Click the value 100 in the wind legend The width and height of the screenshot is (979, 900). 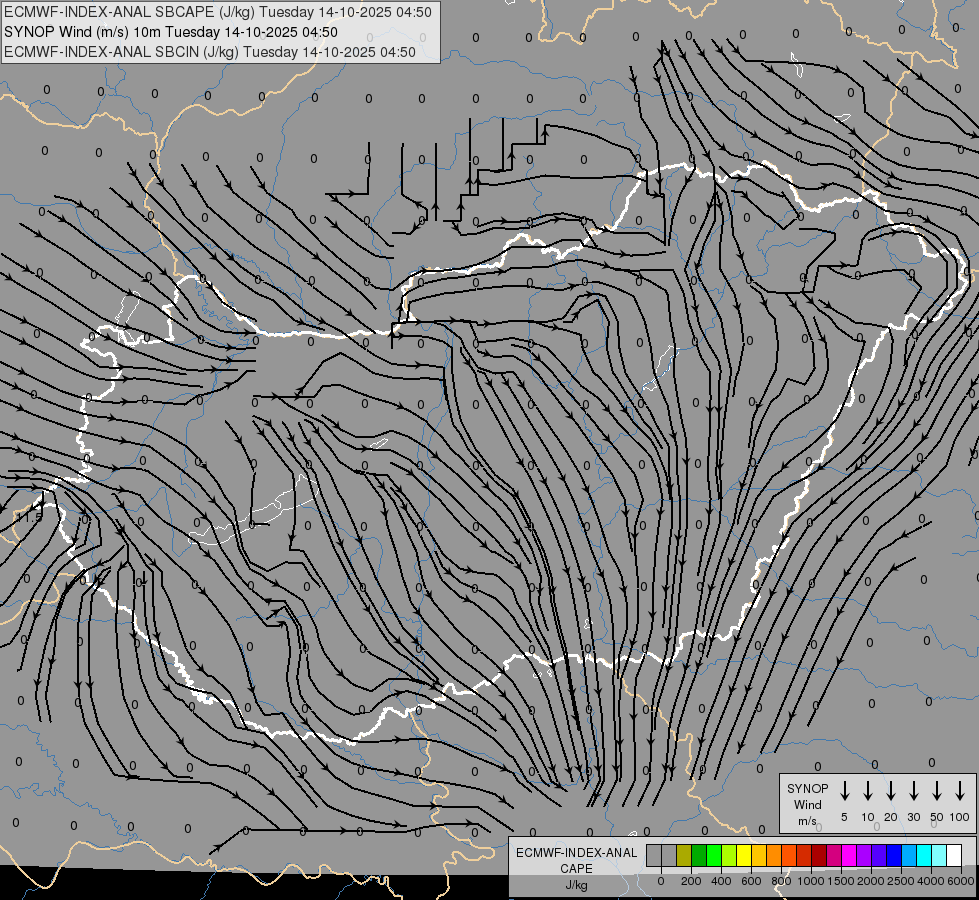[x=960, y=817]
